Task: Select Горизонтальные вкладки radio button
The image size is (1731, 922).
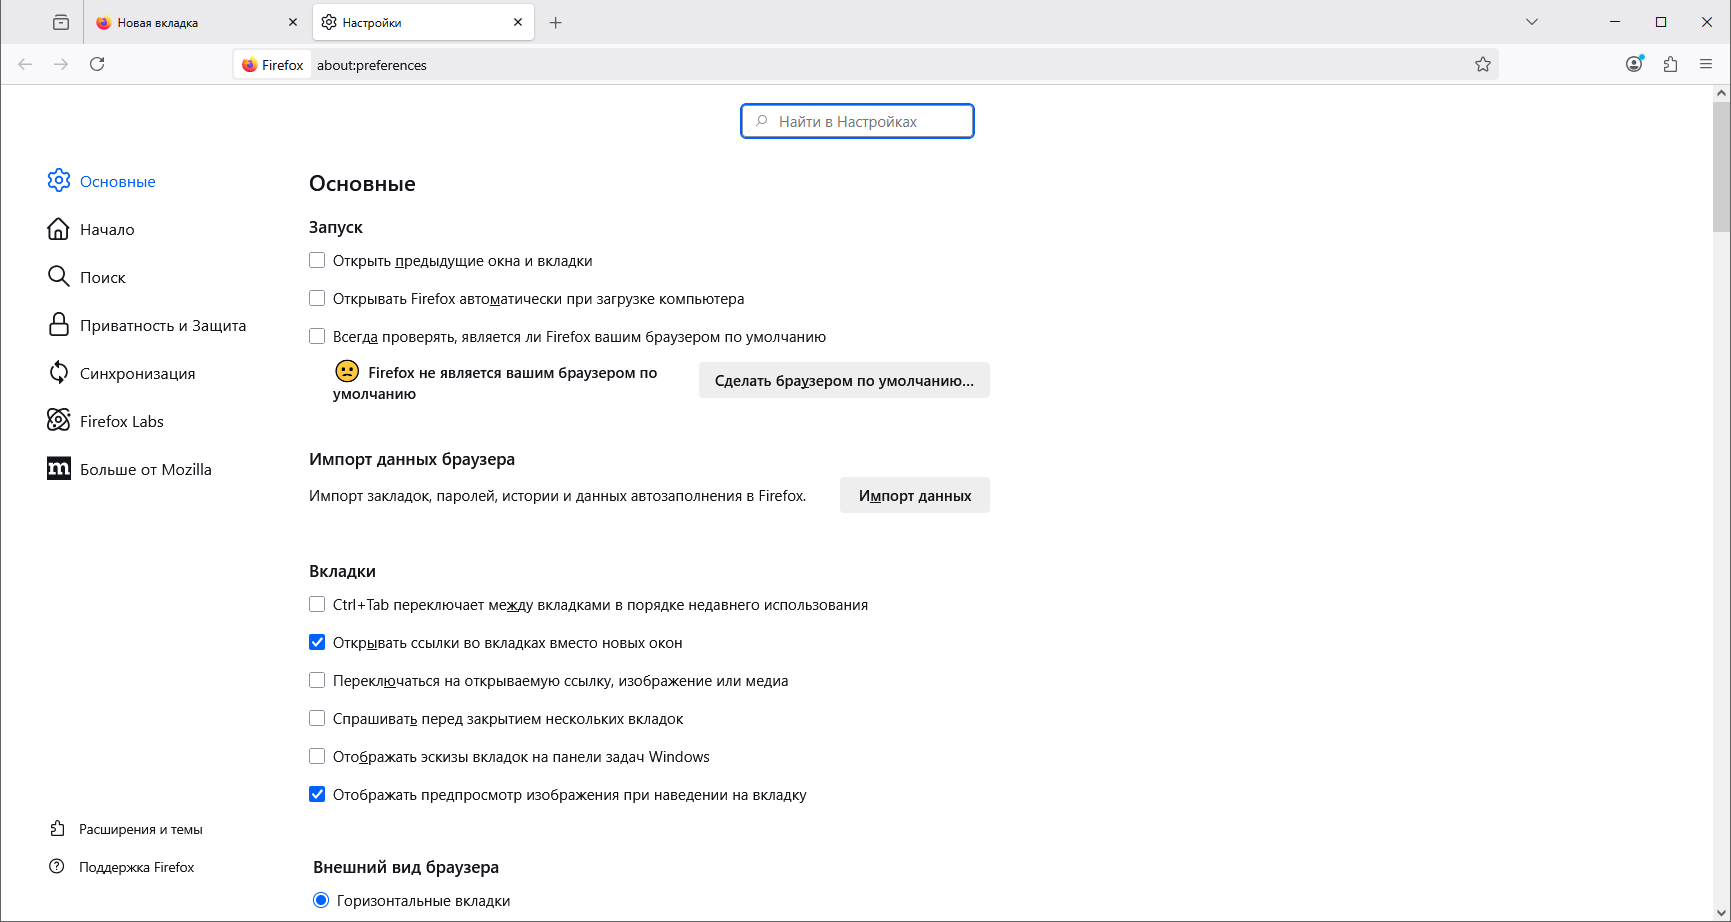Action: (321, 900)
